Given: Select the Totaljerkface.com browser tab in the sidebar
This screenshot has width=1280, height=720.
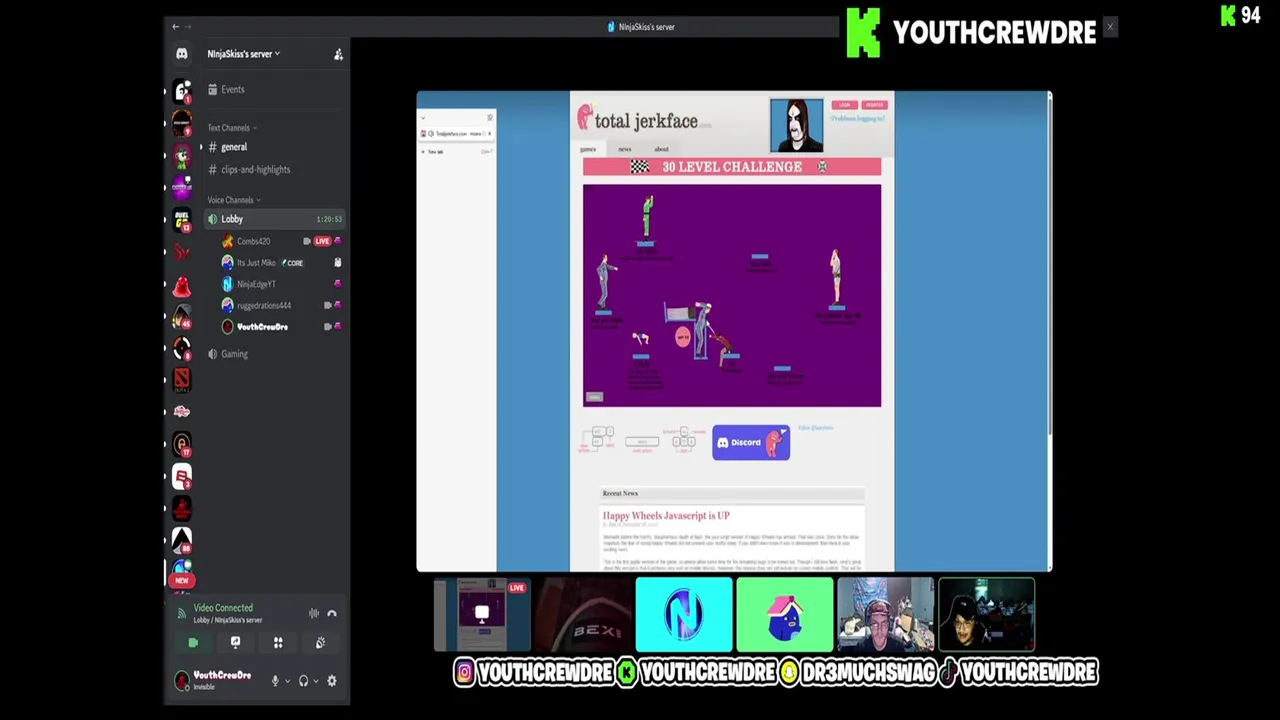Looking at the screenshot, I should tap(456, 133).
